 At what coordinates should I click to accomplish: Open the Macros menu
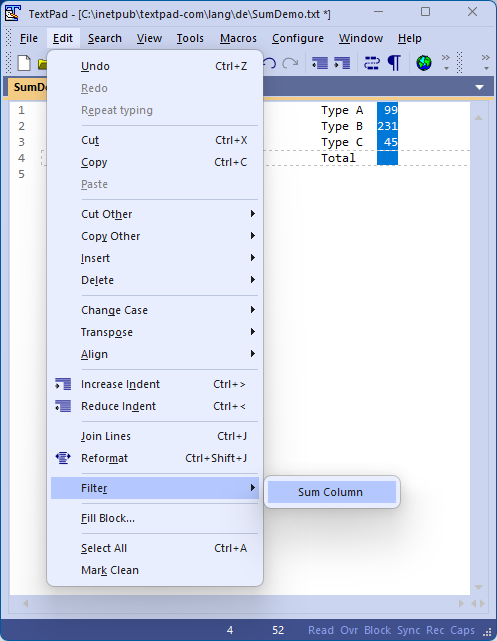coord(238,38)
